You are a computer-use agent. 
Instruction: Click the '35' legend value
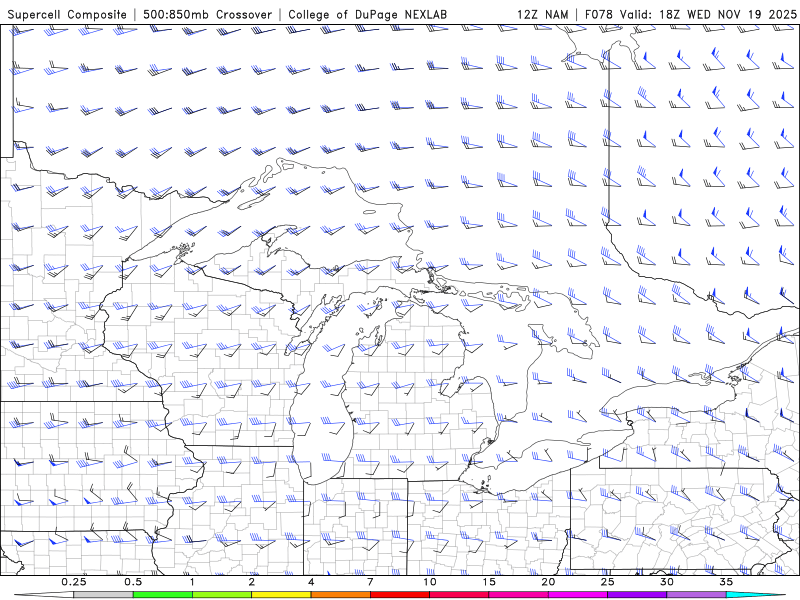(x=726, y=582)
